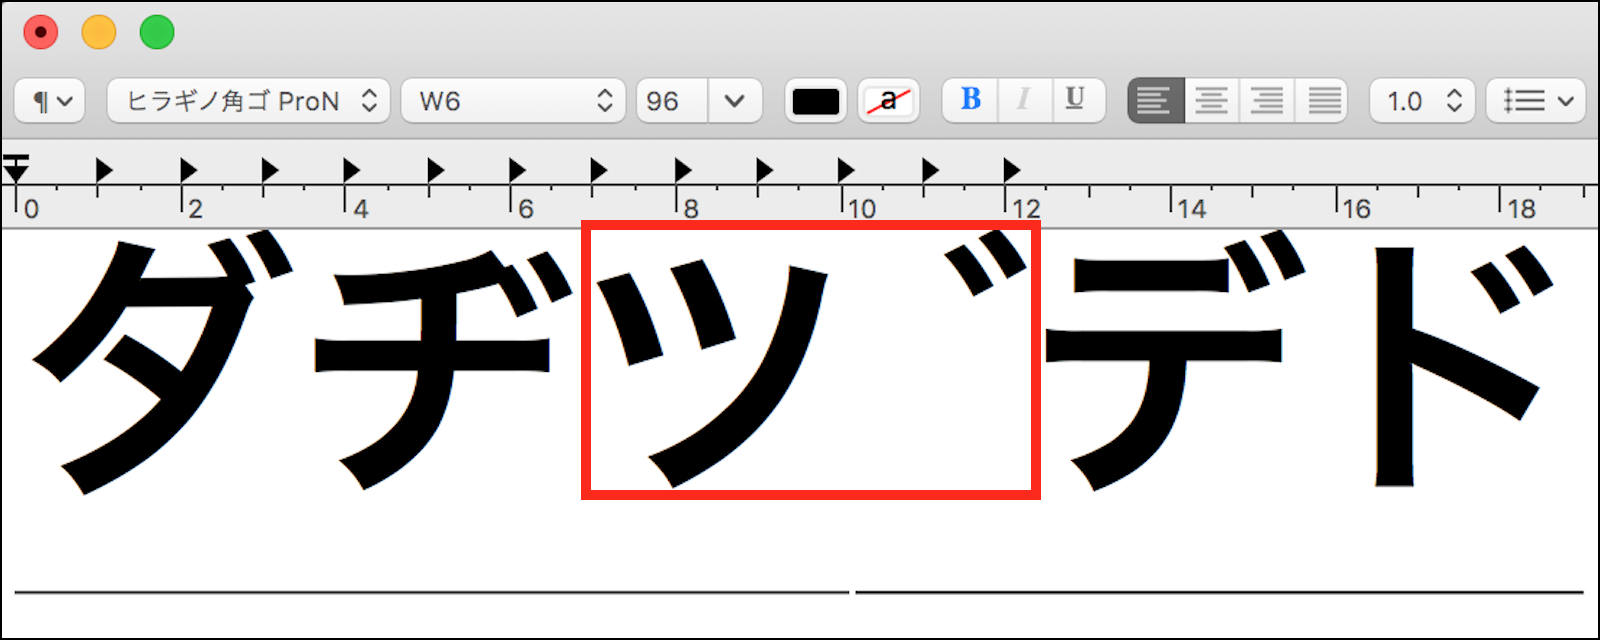The image size is (1600, 640).
Task: Open the black text color swatch
Action: (x=815, y=101)
